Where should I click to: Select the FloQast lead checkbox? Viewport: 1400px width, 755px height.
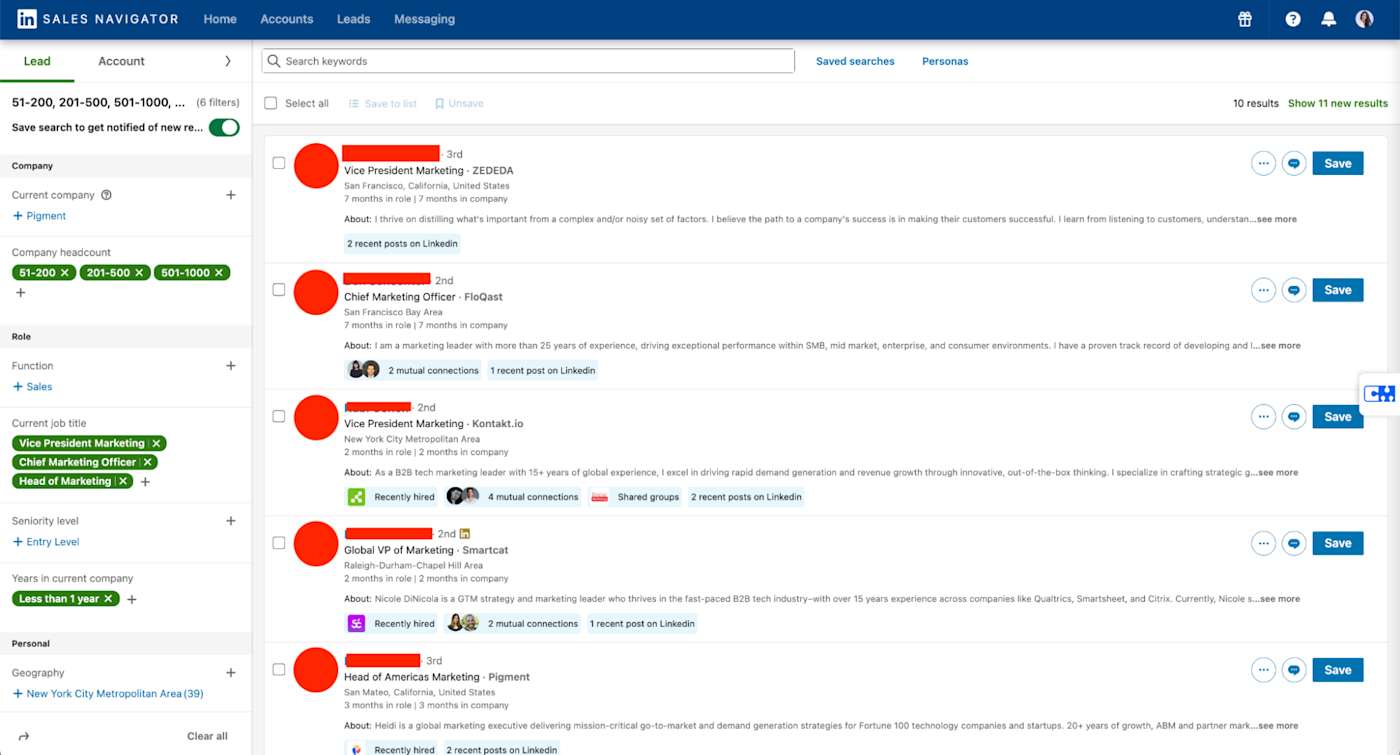click(279, 290)
